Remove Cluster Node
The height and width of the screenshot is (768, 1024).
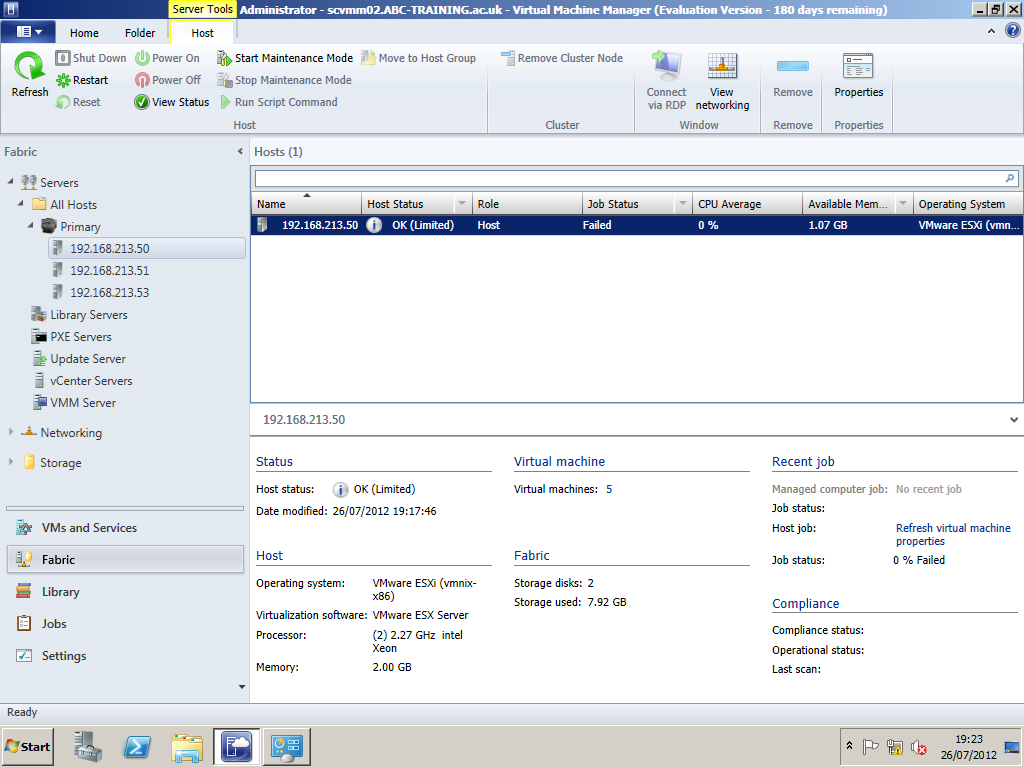click(562, 58)
